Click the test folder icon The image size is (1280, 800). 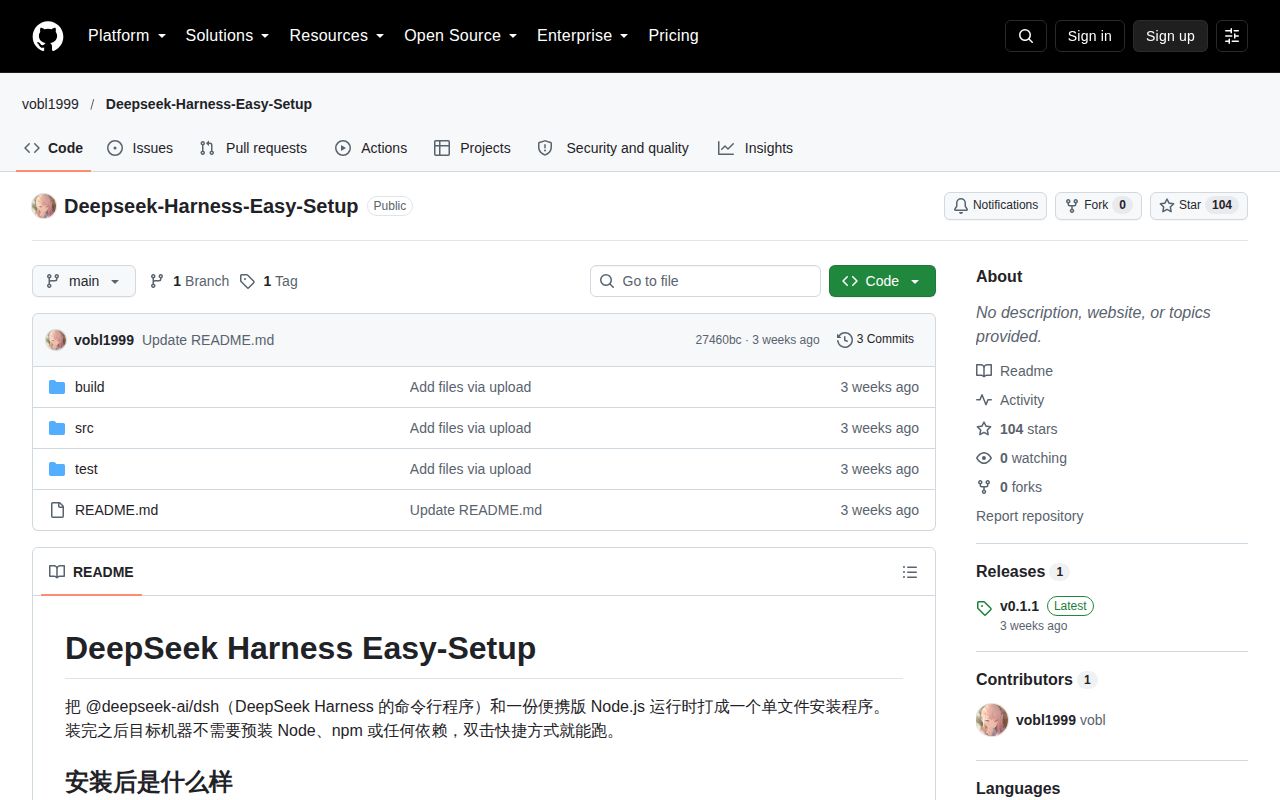coord(57,469)
